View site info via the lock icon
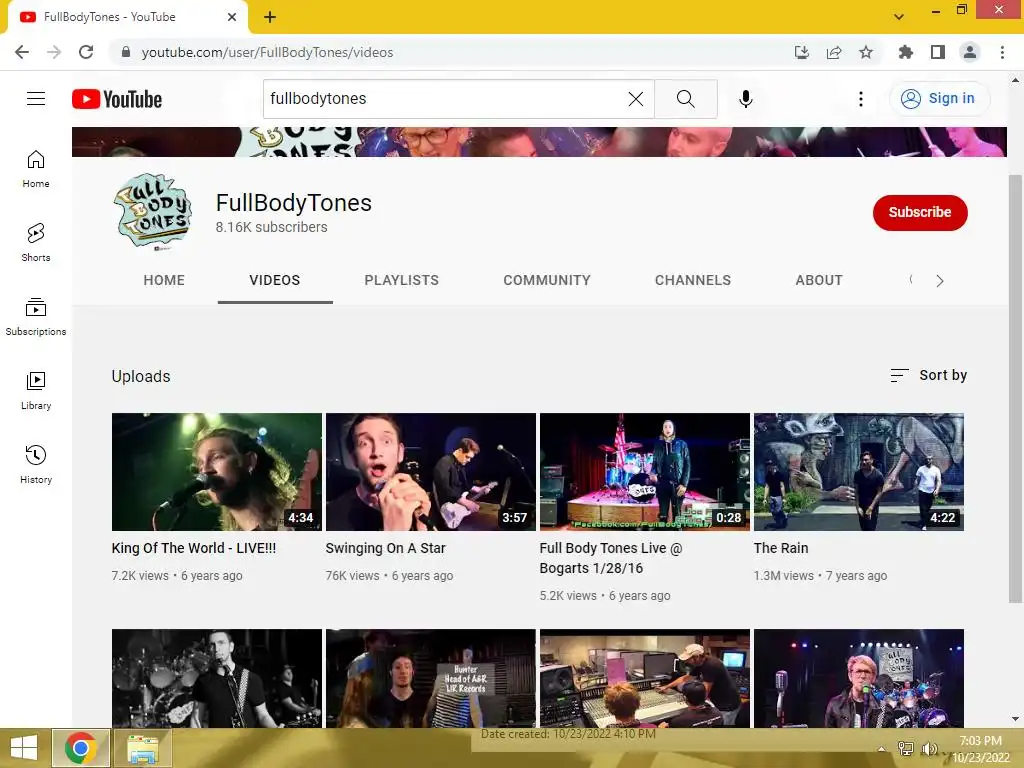 coord(126,52)
